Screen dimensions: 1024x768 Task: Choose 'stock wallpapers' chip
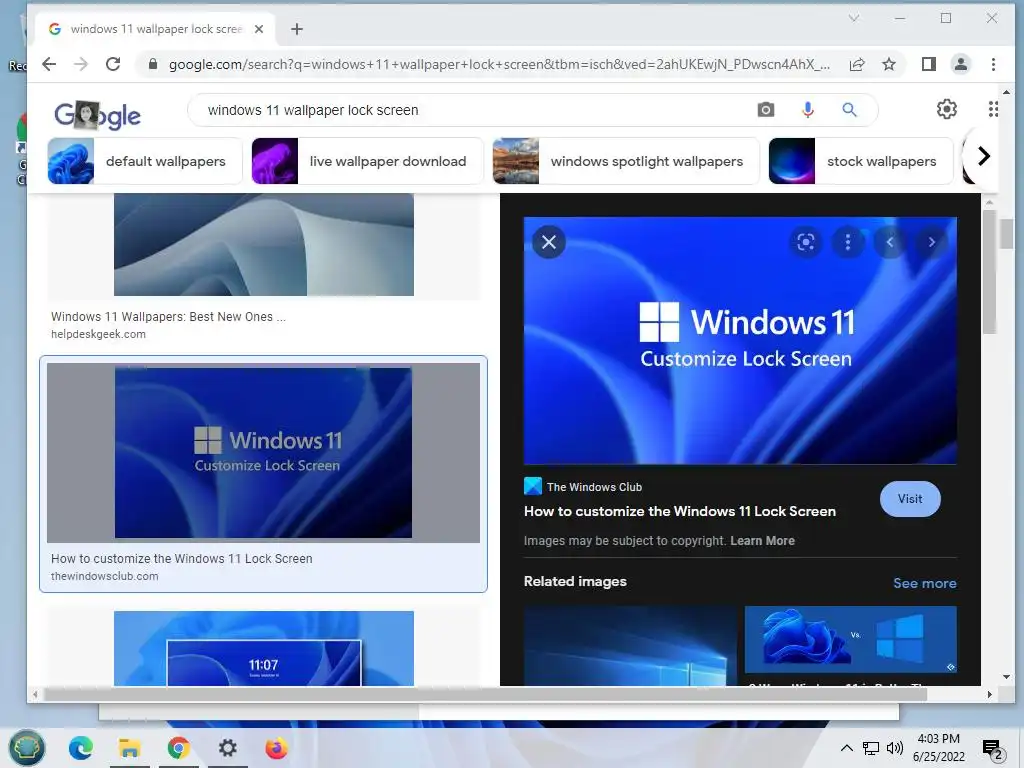coord(861,161)
